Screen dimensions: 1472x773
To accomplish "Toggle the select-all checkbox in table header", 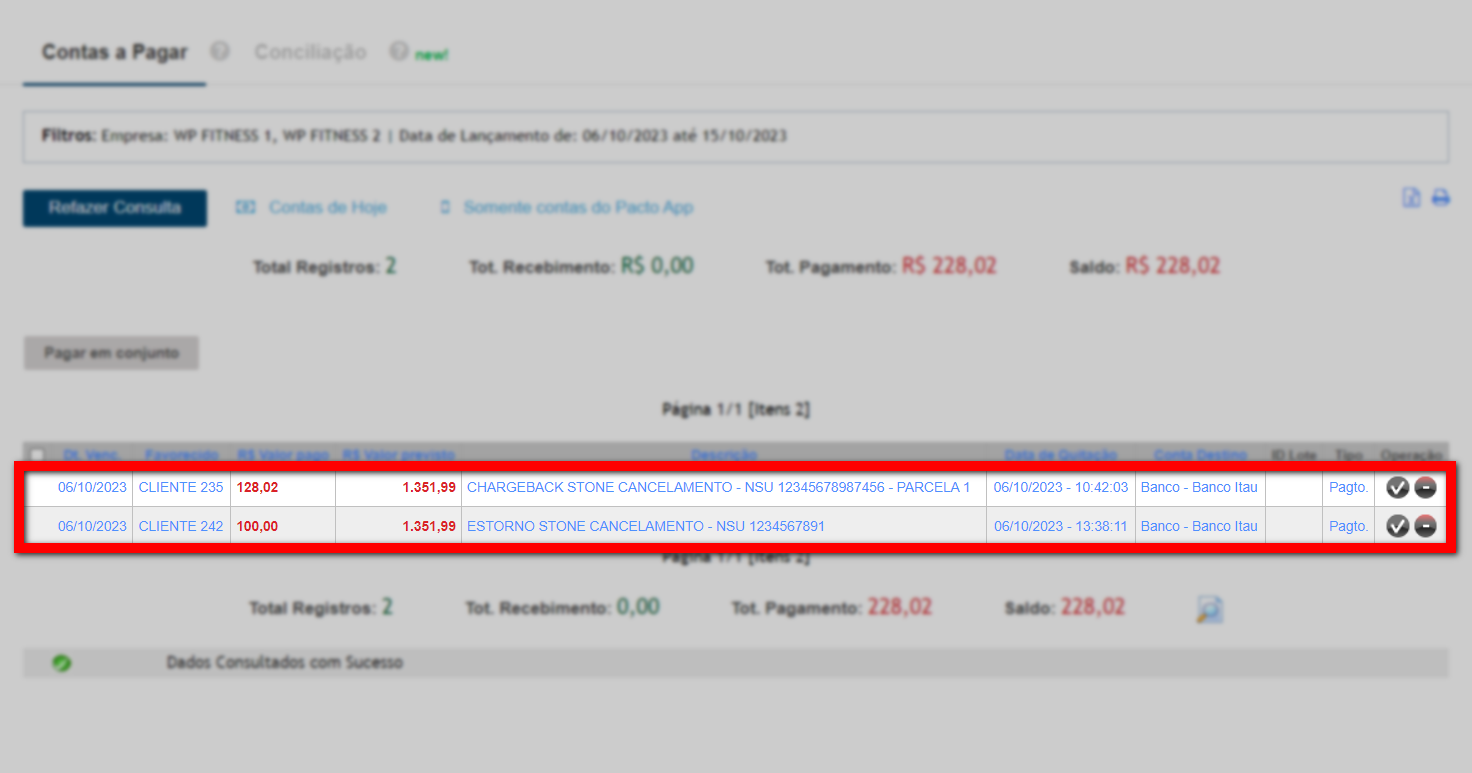I will point(37,455).
